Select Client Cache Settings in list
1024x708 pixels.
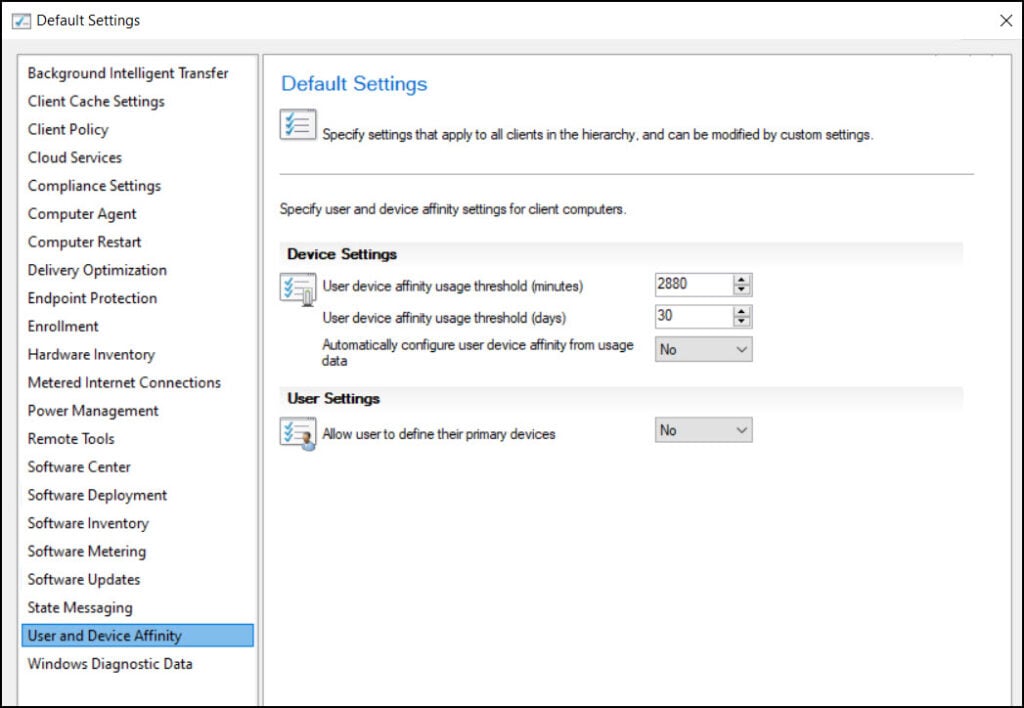pos(96,101)
